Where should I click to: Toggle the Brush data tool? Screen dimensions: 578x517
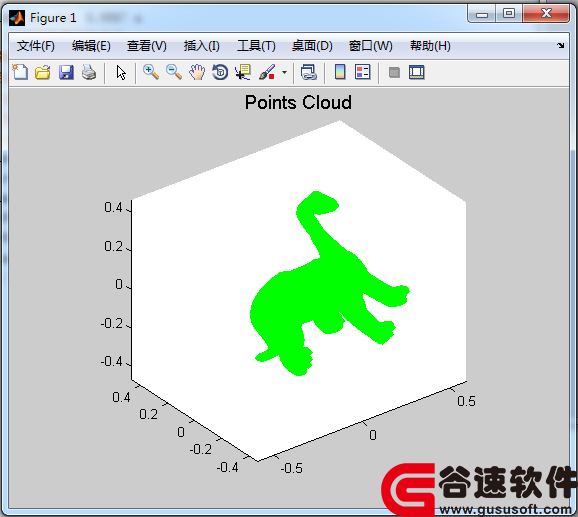pos(267,72)
